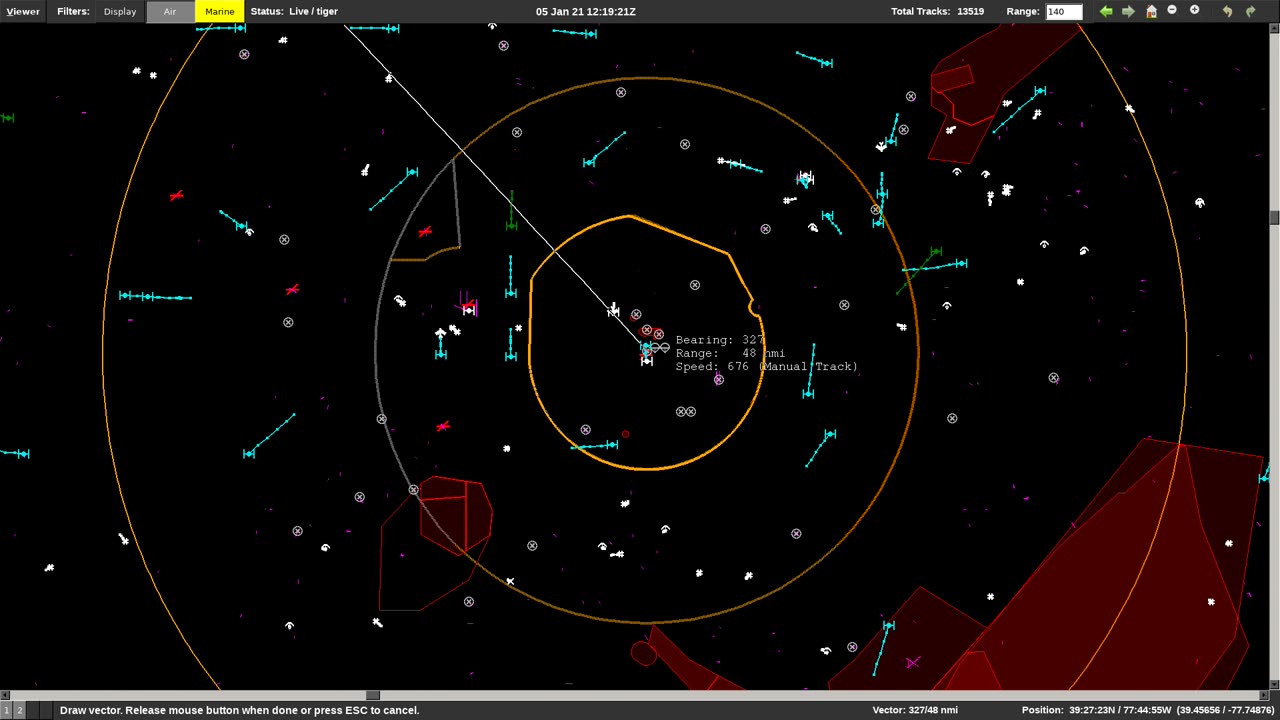Viewport: 1280px width, 720px height.
Task: Click the 'Status: Live / tiger' text
Action: tap(294, 12)
